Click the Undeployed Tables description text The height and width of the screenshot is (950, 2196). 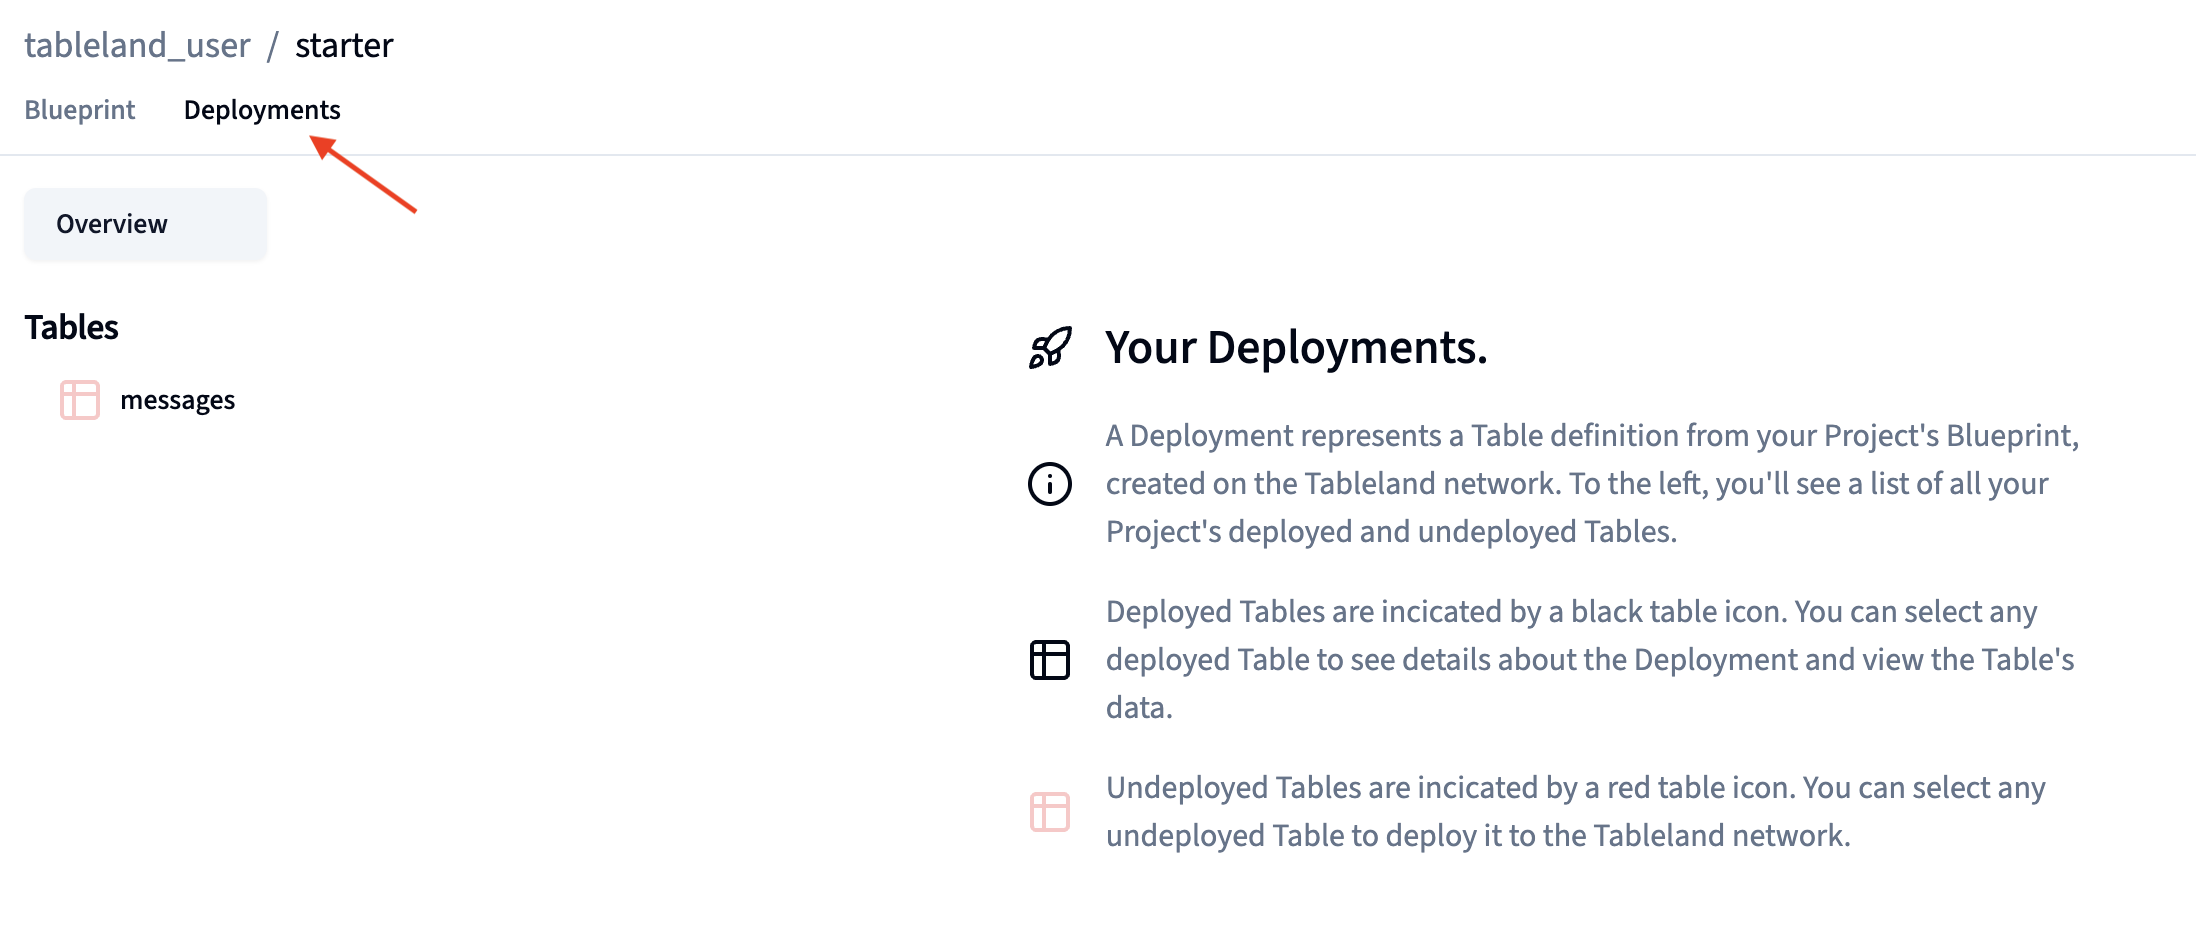click(x=1576, y=812)
